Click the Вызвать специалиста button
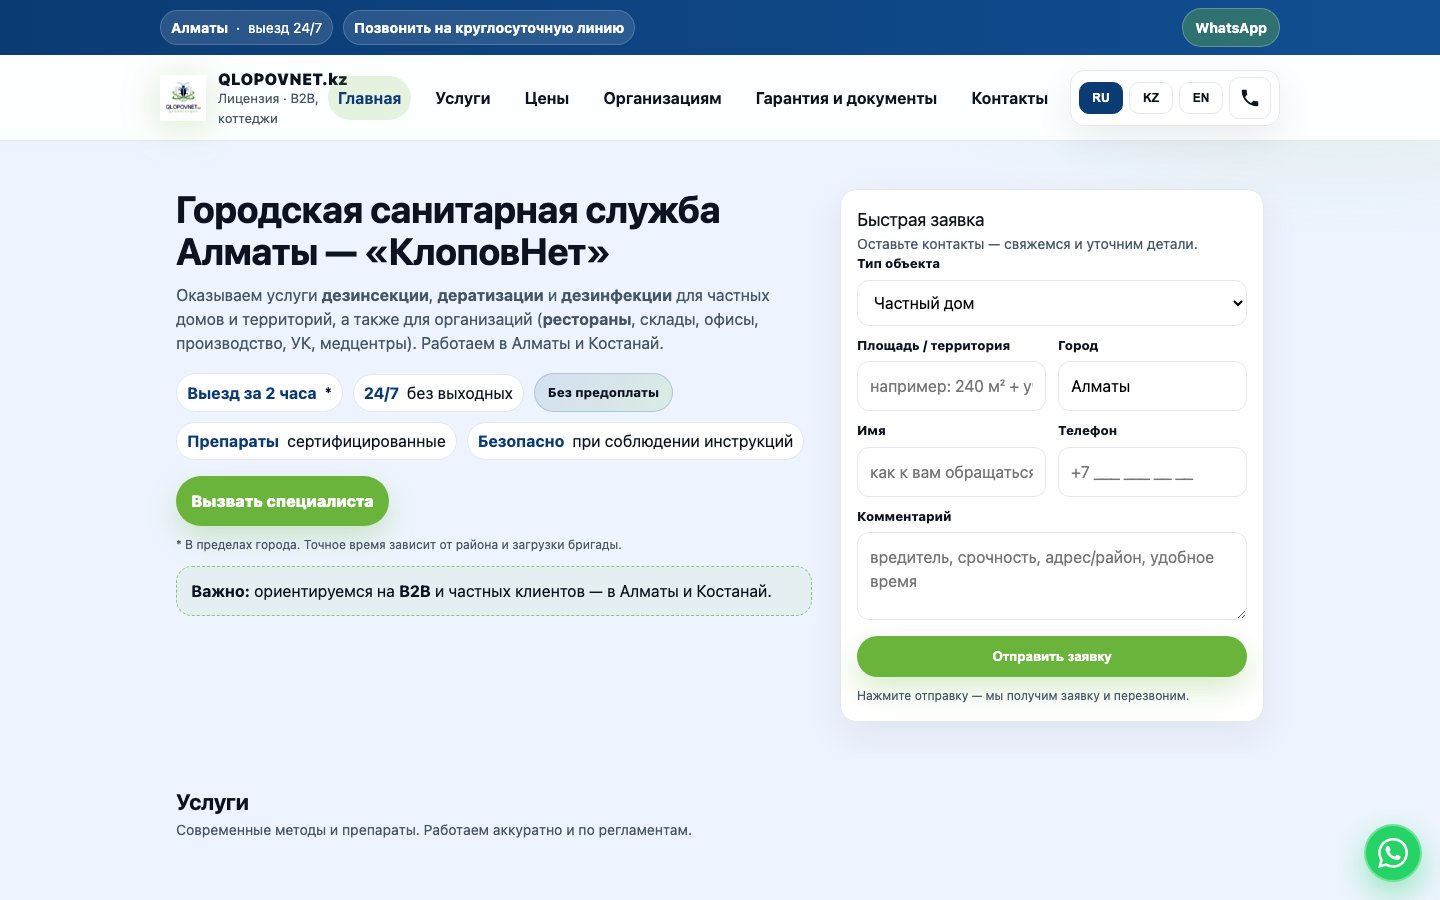This screenshot has height=900, width=1440. click(282, 501)
